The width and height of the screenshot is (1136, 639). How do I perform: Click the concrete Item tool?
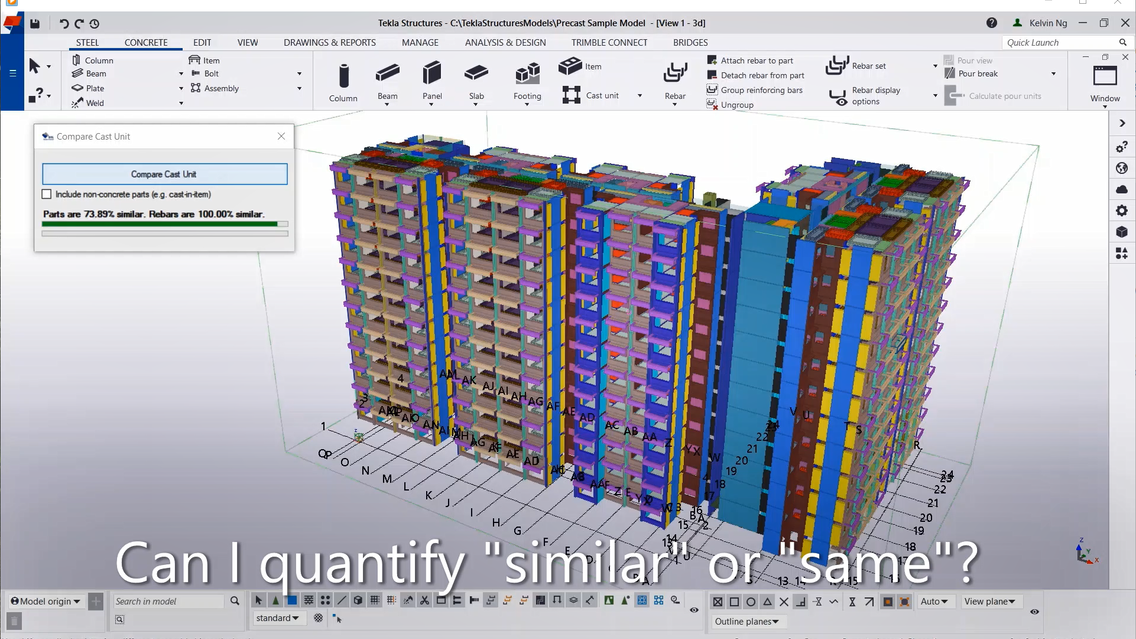coord(580,66)
